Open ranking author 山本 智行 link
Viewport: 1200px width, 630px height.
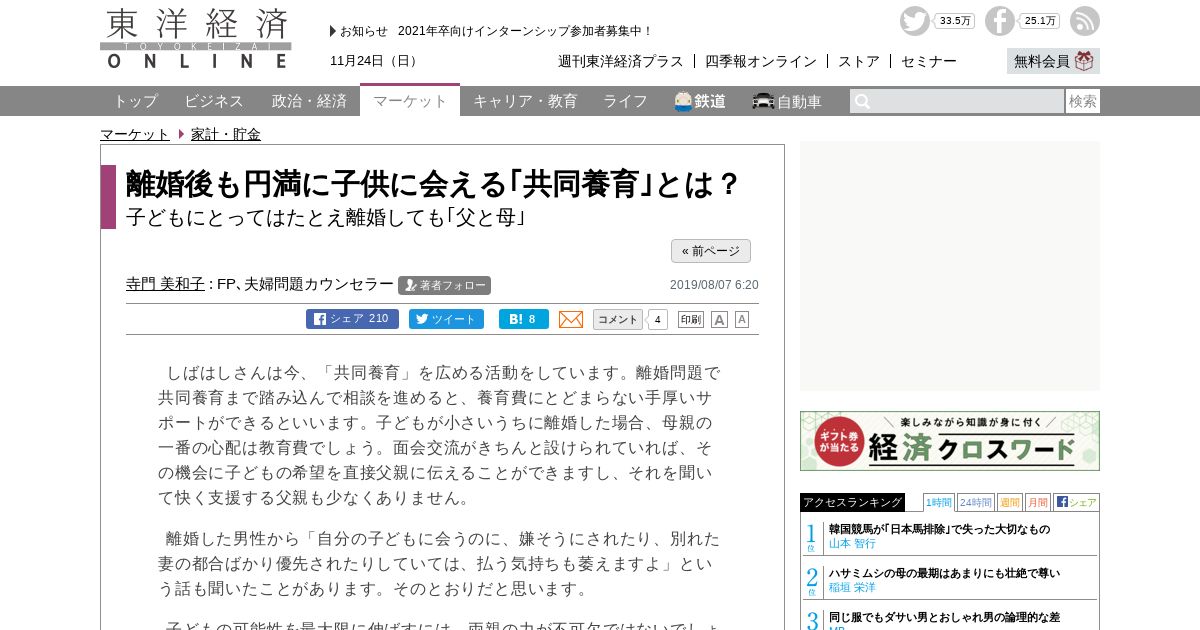pos(852,543)
